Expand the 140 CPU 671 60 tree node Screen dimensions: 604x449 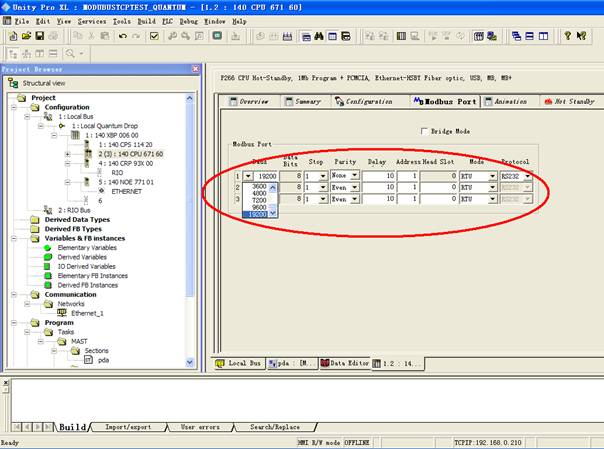click(67, 154)
